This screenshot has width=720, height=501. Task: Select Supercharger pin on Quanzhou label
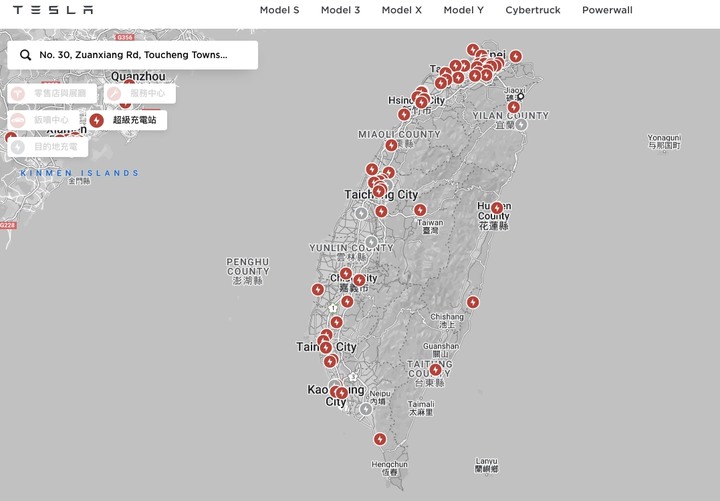[x=129, y=84]
